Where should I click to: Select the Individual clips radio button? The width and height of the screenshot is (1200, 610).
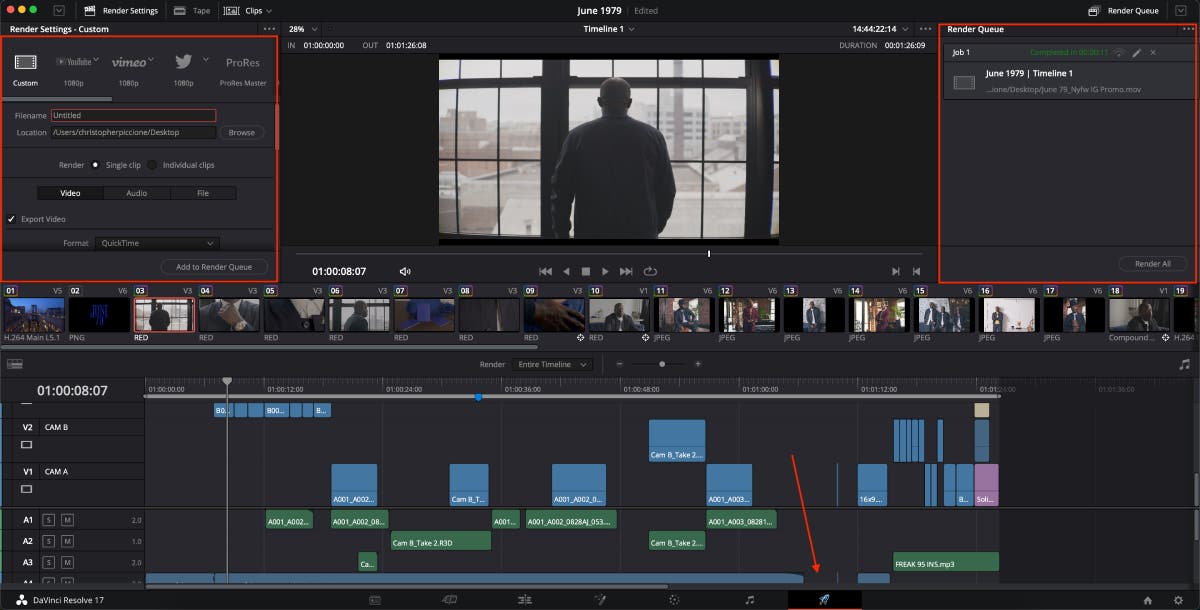(153, 165)
